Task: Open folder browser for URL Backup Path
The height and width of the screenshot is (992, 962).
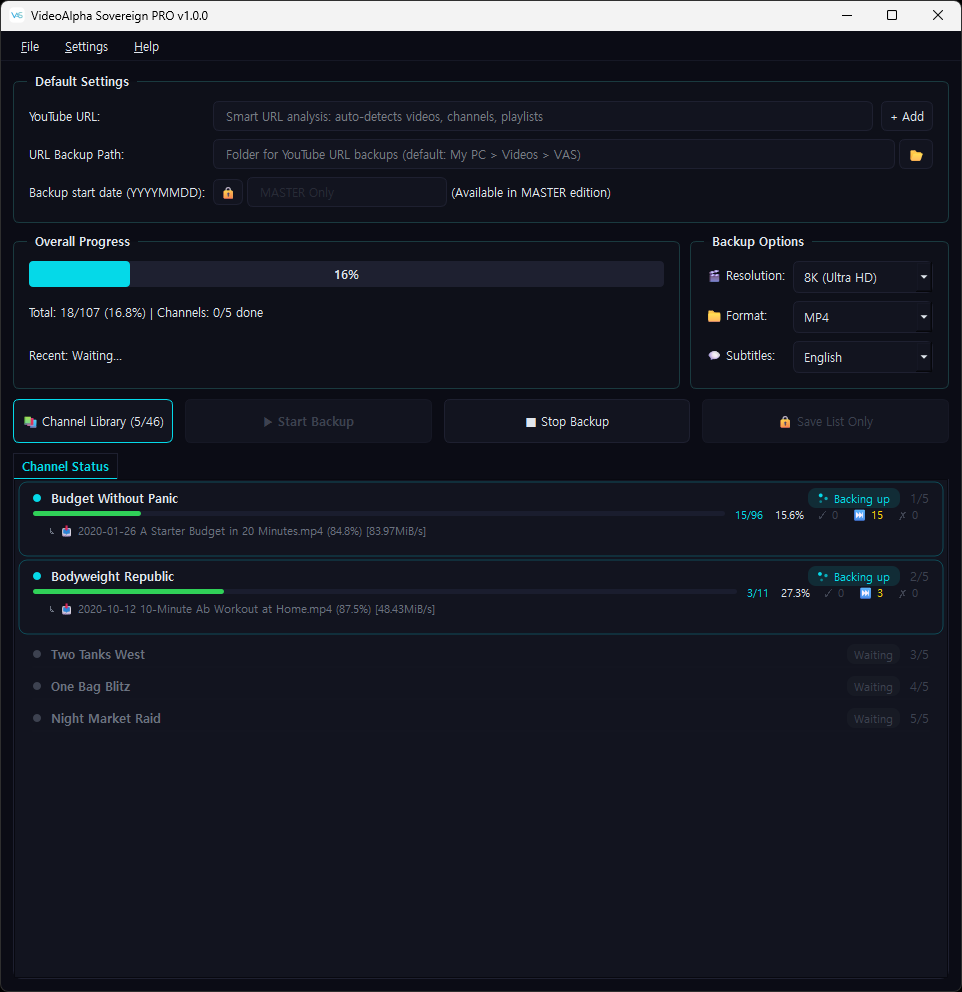Action: click(915, 154)
